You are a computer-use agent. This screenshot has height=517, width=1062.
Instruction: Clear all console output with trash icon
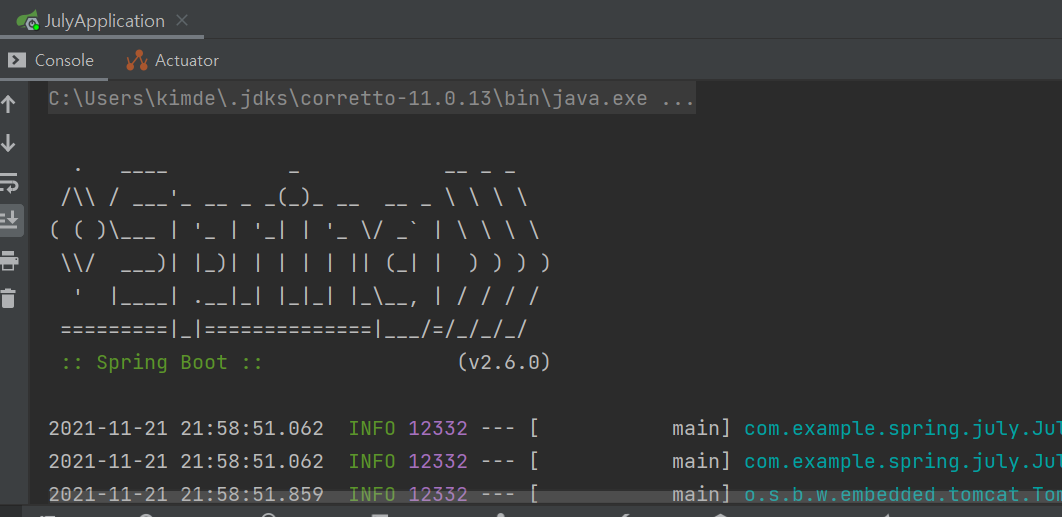[8, 298]
